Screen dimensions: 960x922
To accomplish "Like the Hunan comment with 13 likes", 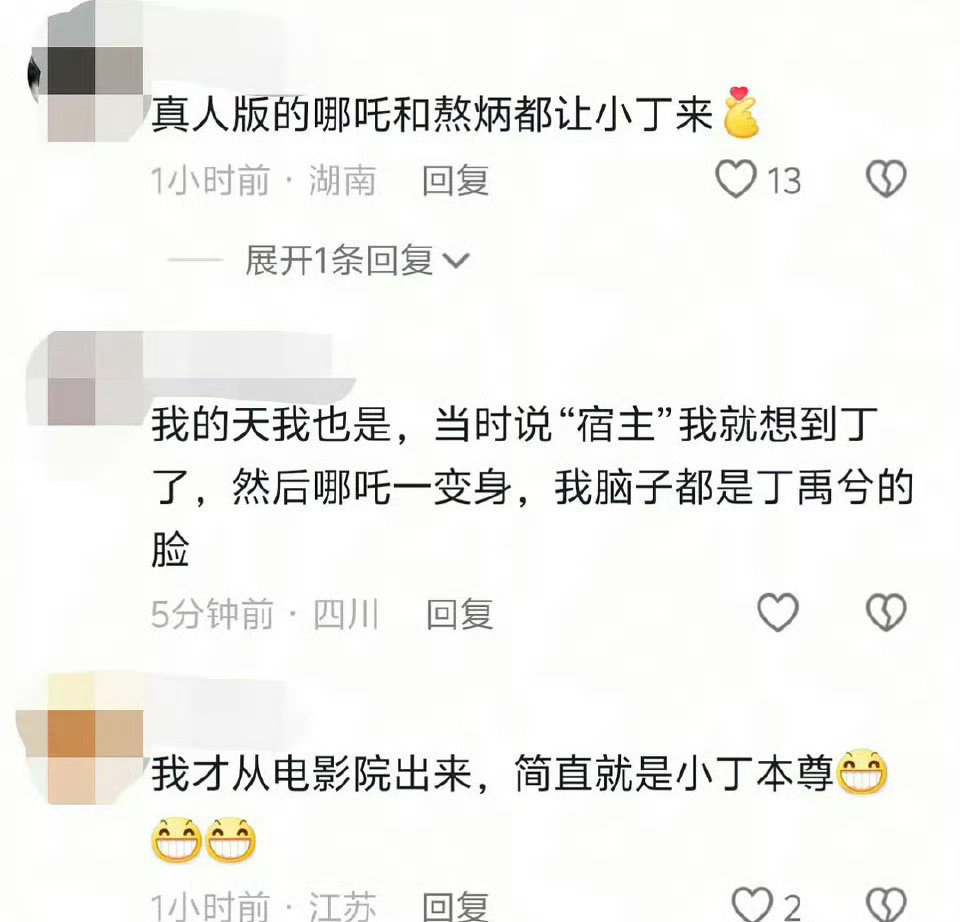I will pos(735,179).
